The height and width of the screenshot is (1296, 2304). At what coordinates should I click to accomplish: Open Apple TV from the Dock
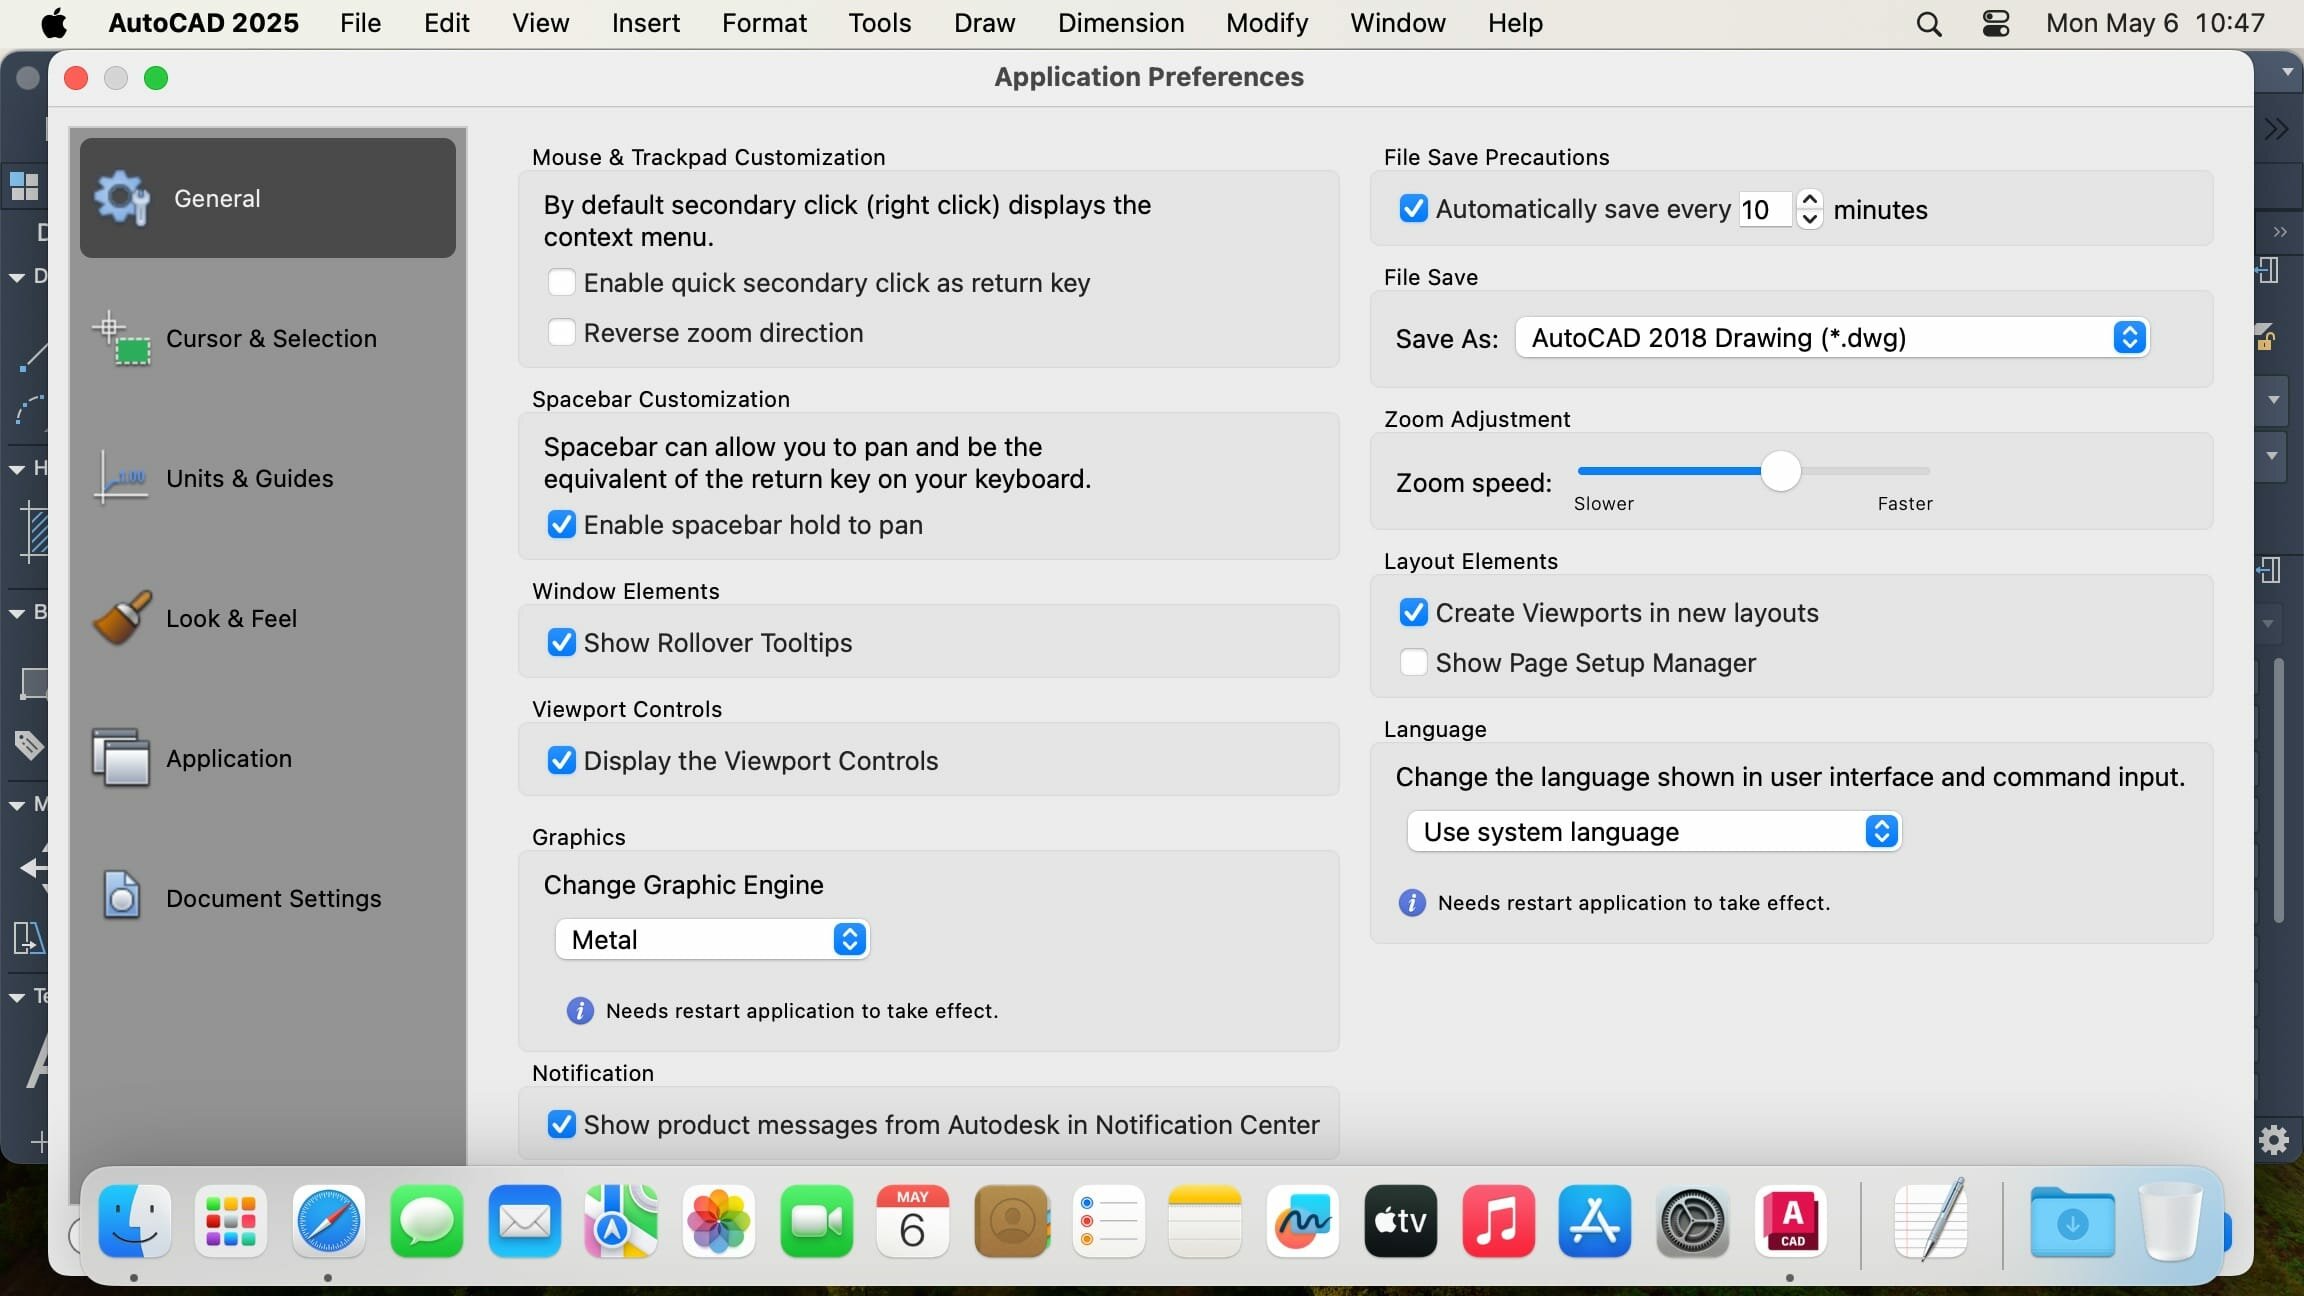[x=1400, y=1221]
